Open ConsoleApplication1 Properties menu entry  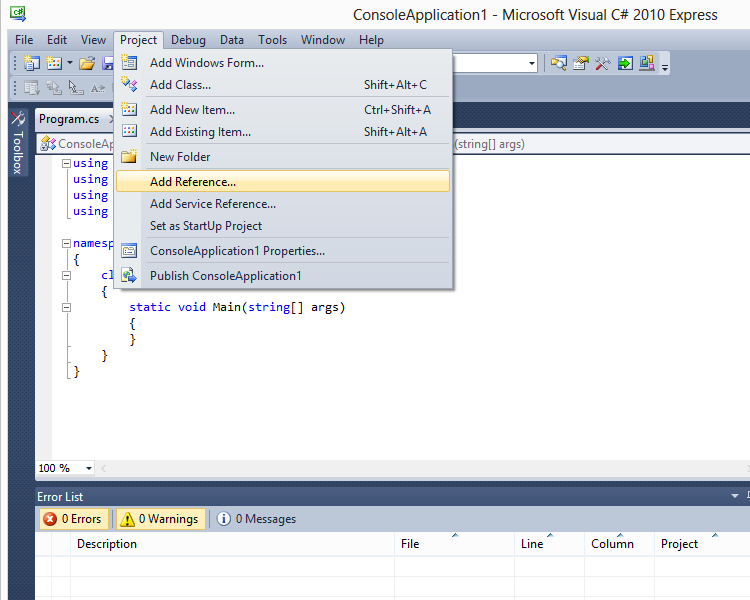tap(283, 251)
